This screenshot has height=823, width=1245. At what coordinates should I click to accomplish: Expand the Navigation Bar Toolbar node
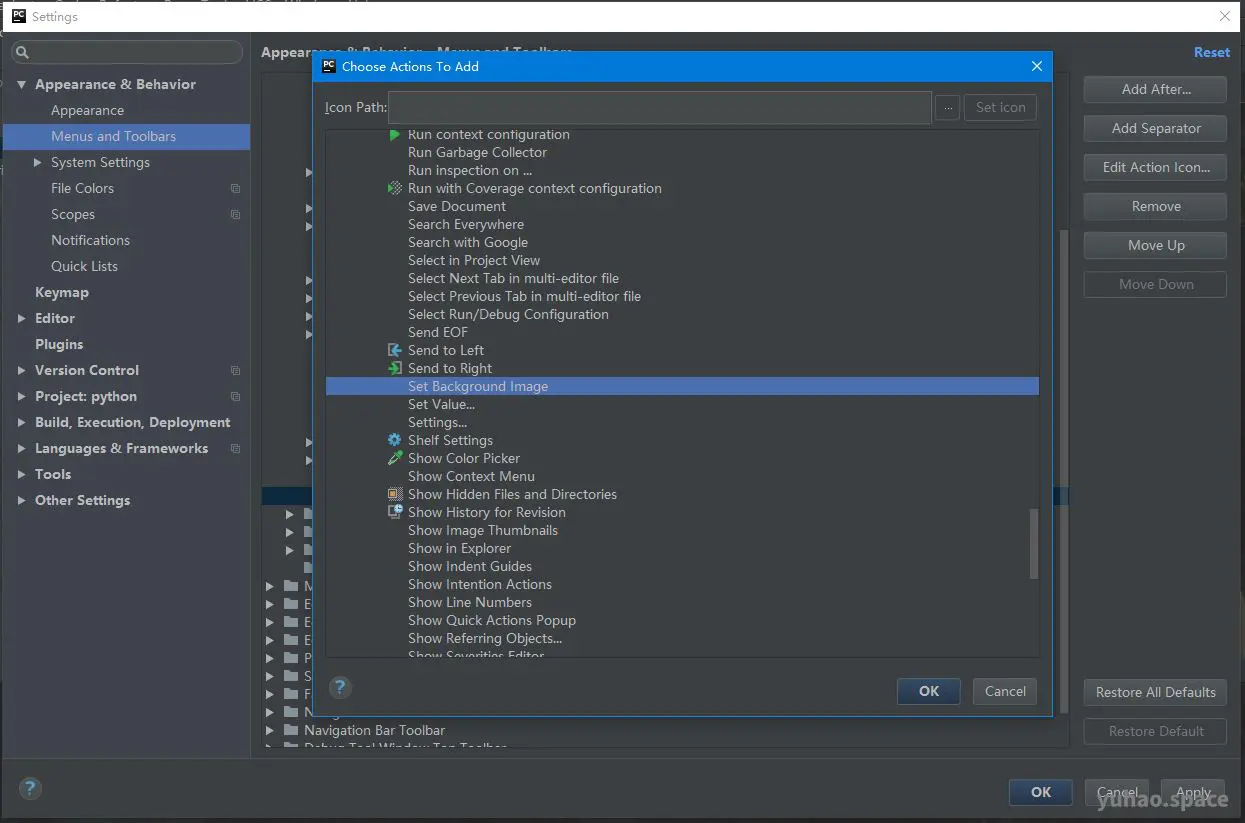coord(270,730)
